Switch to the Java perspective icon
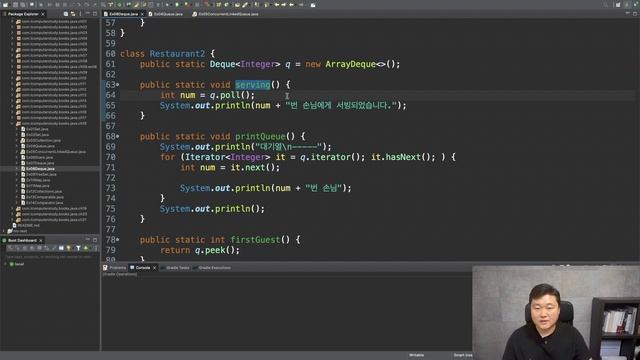Screen dimensions: 640x360 pos(627,4)
